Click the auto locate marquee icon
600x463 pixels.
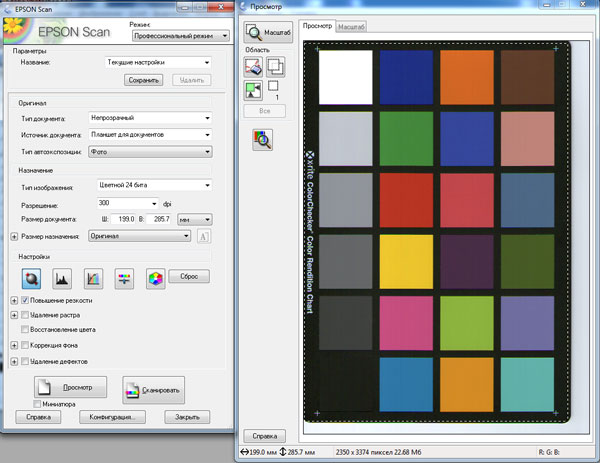[x=254, y=91]
